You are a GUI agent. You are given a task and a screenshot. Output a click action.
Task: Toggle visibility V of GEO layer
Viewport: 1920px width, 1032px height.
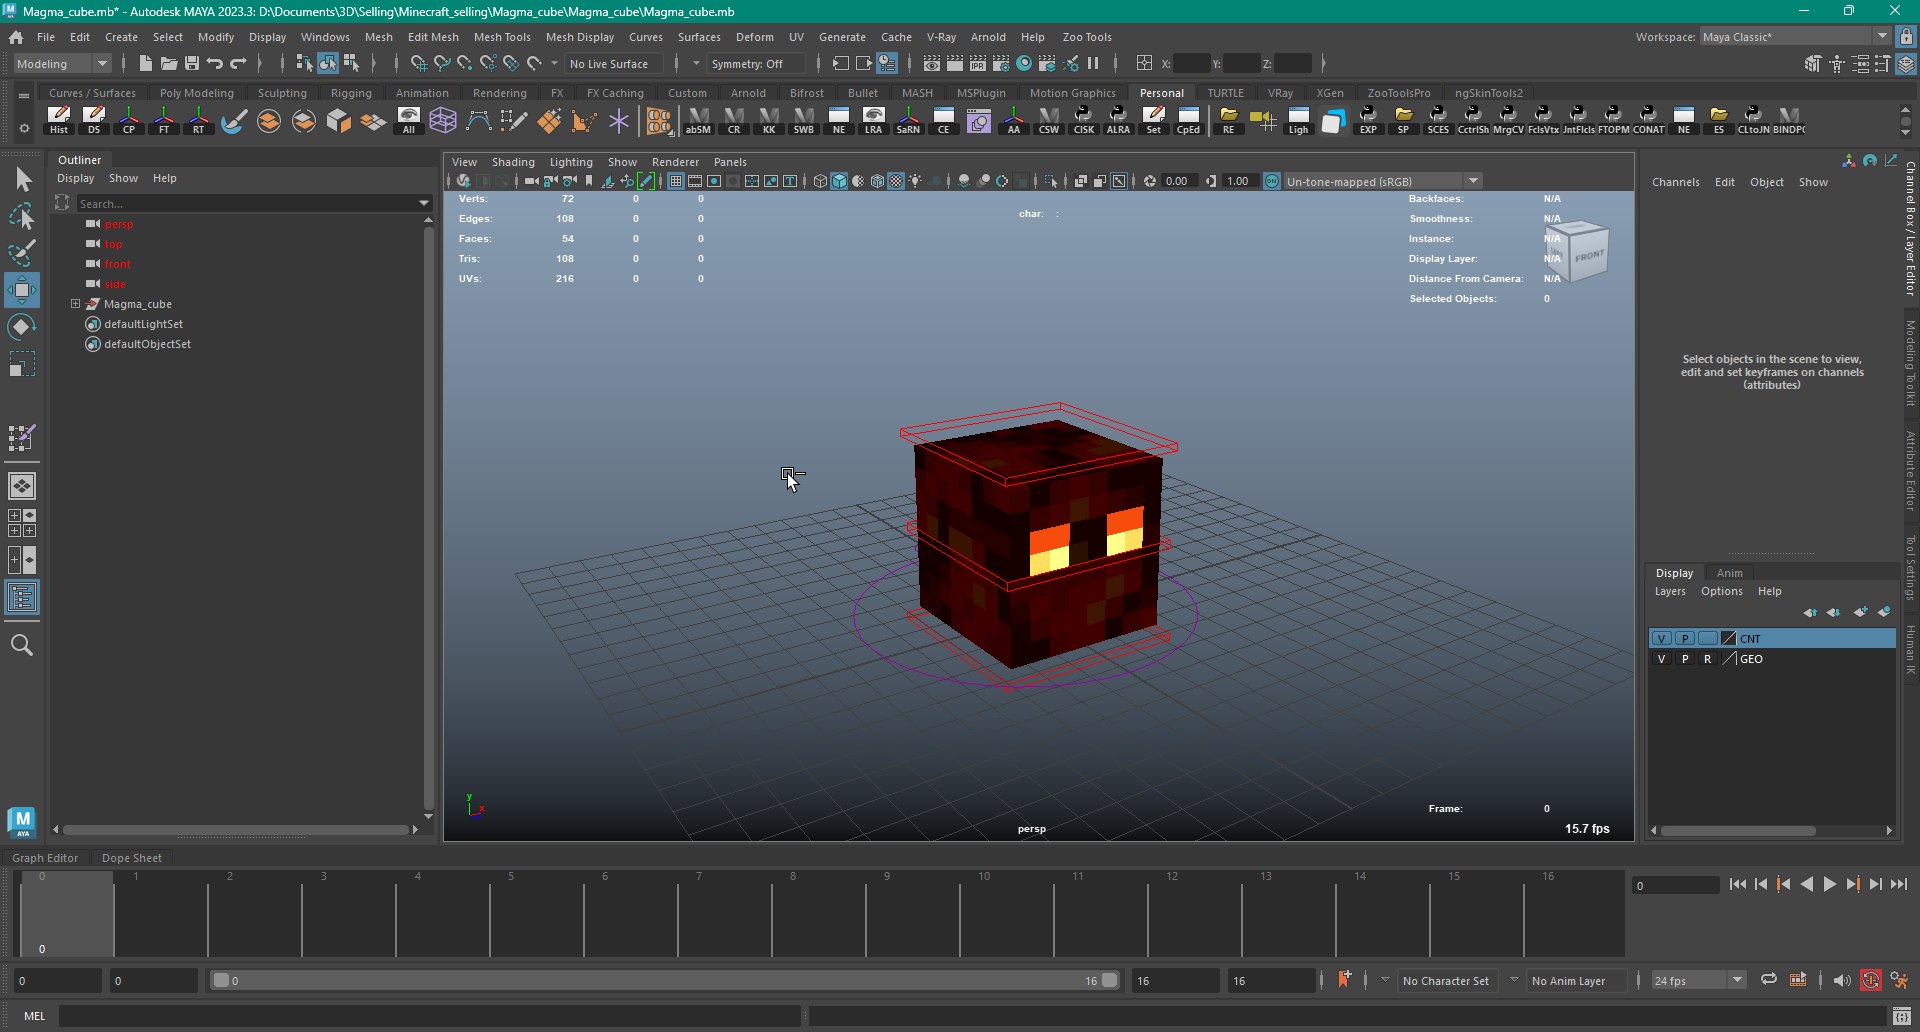[1662, 659]
